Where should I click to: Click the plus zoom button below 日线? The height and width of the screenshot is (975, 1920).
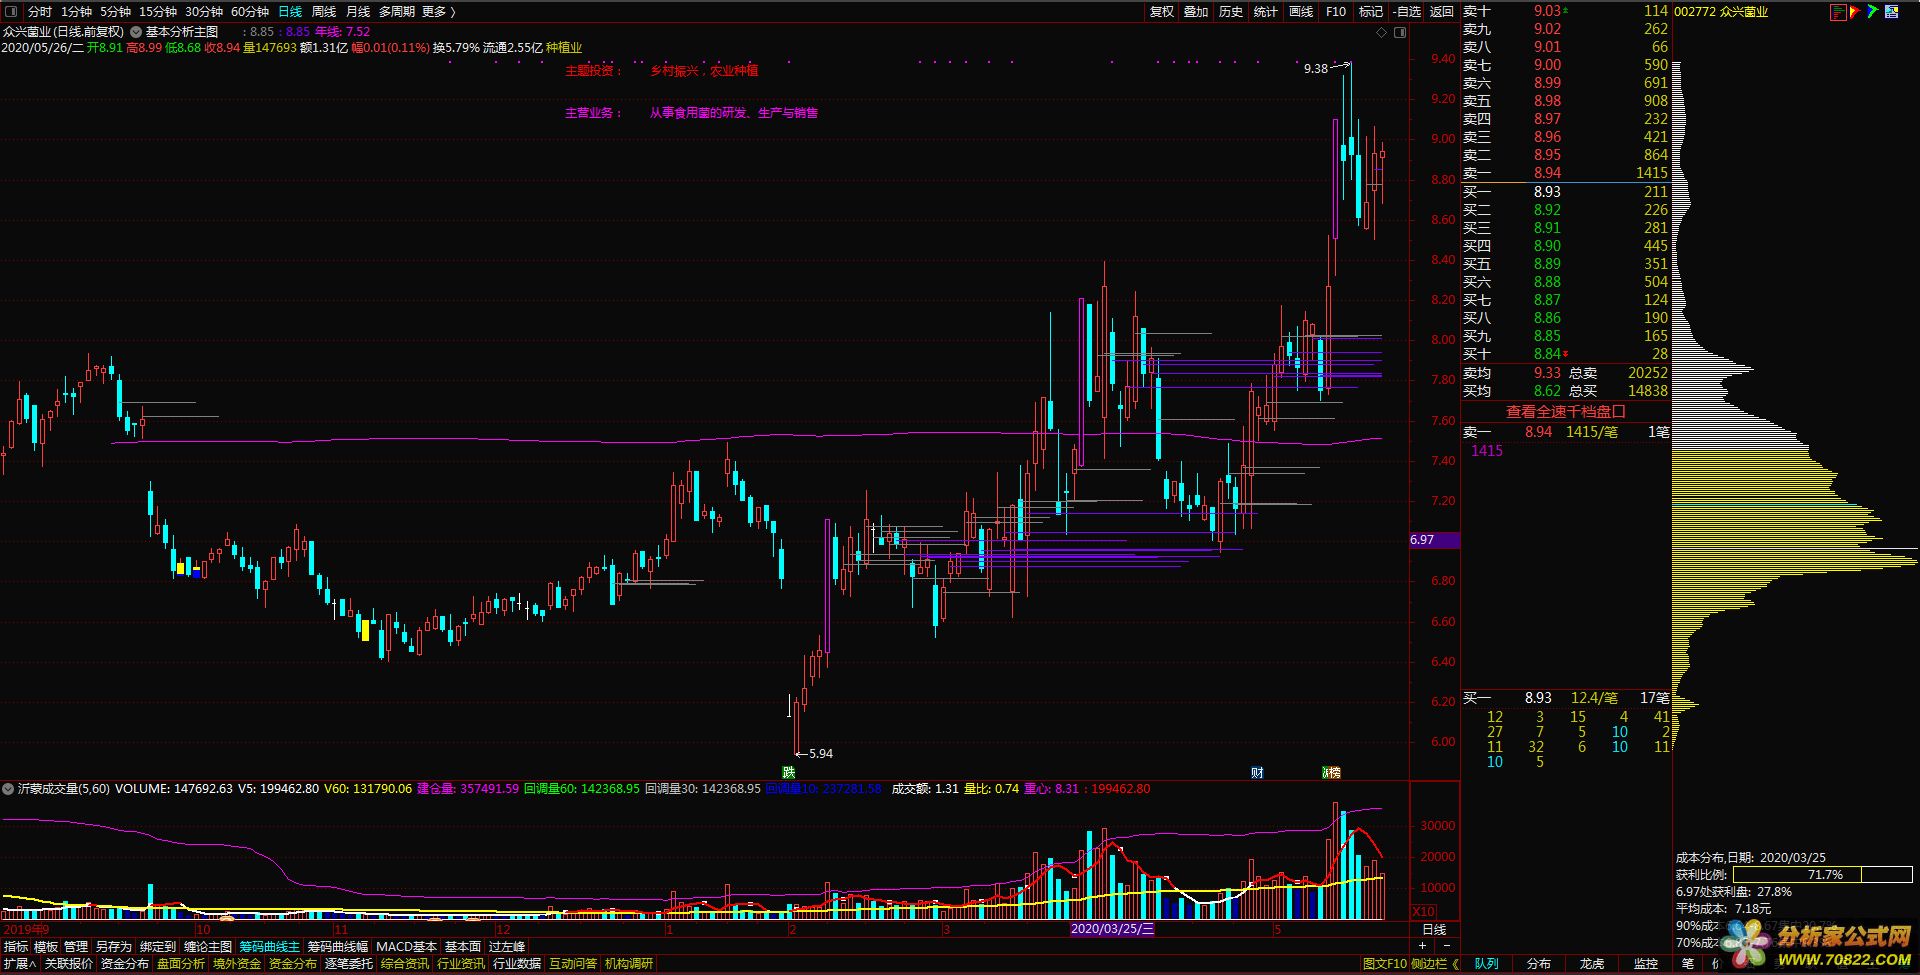[1423, 945]
